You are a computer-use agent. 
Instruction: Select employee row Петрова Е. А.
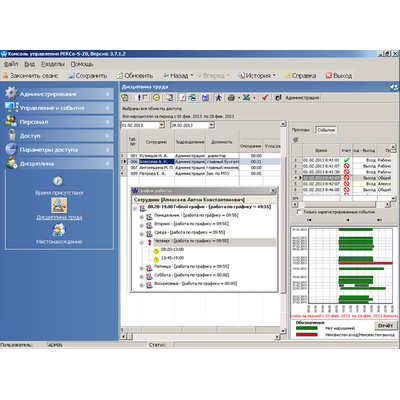click(200, 173)
